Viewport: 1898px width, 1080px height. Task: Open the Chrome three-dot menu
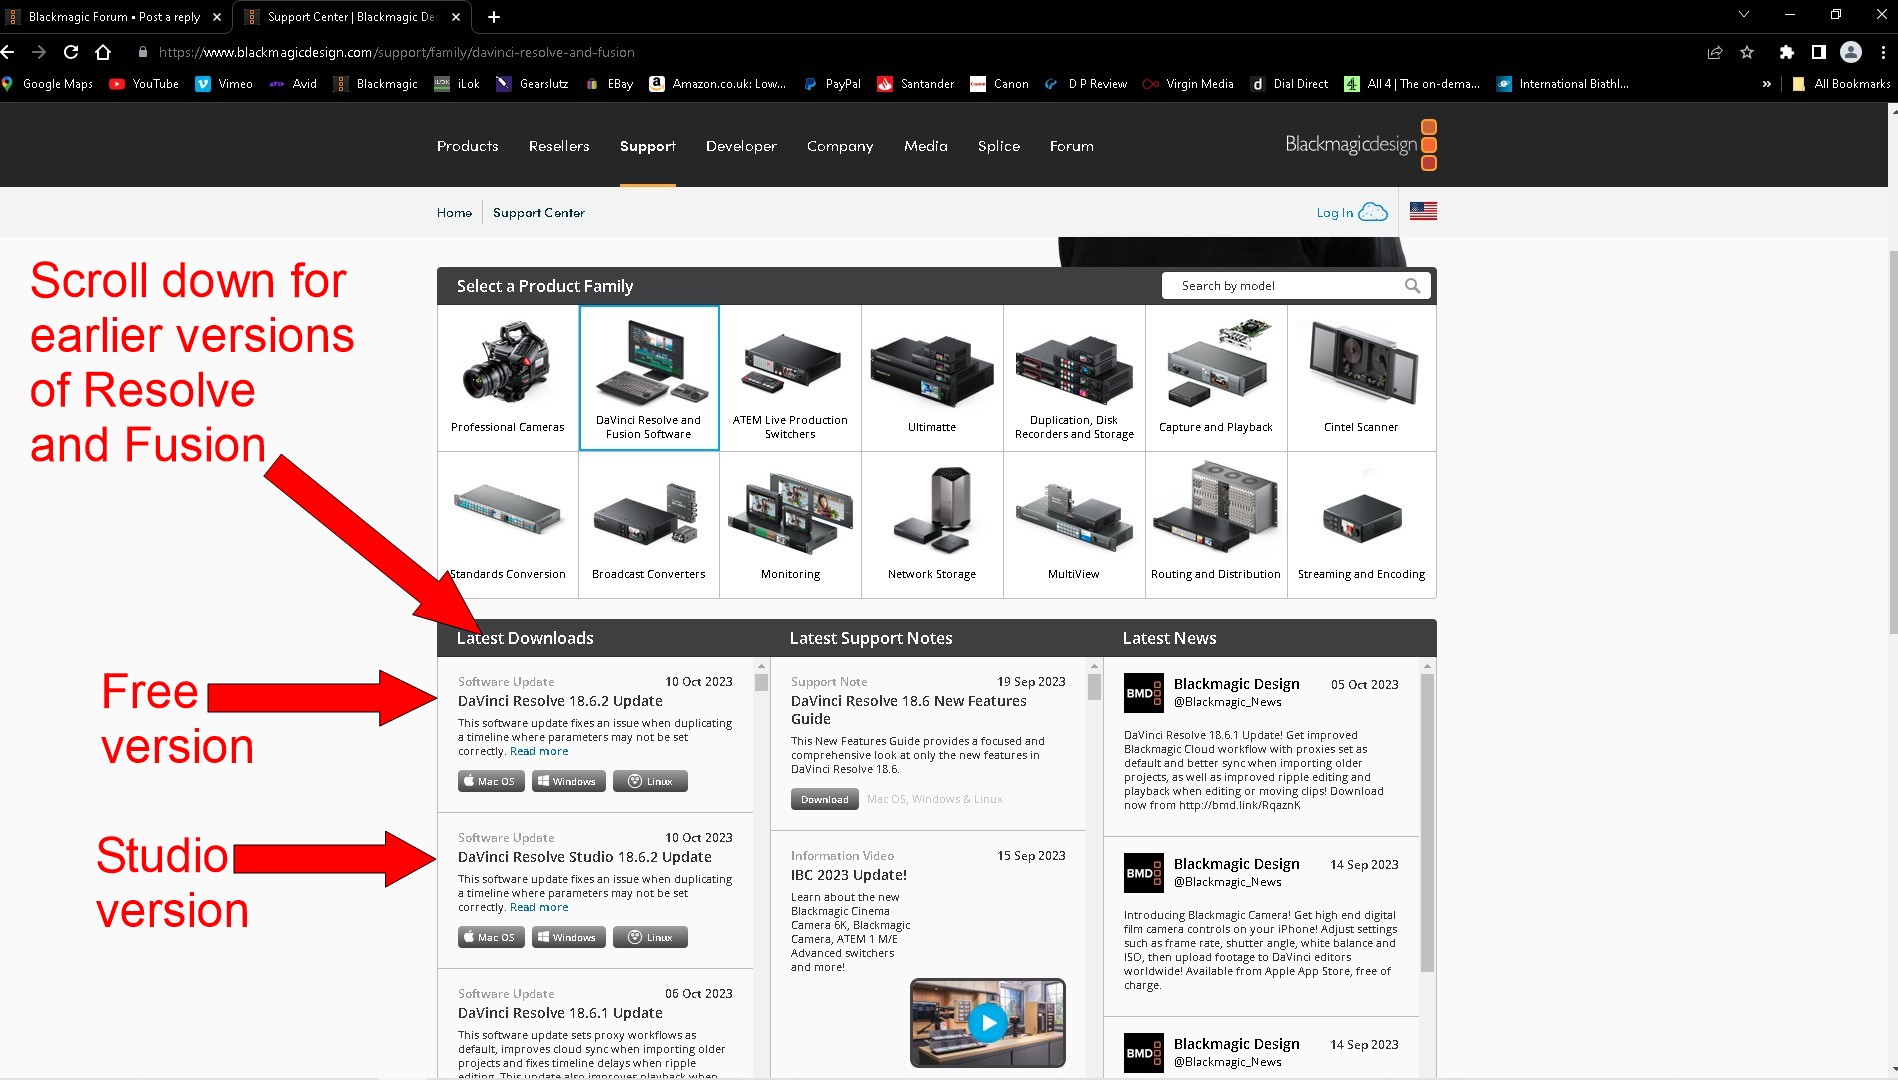point(1883,52)
